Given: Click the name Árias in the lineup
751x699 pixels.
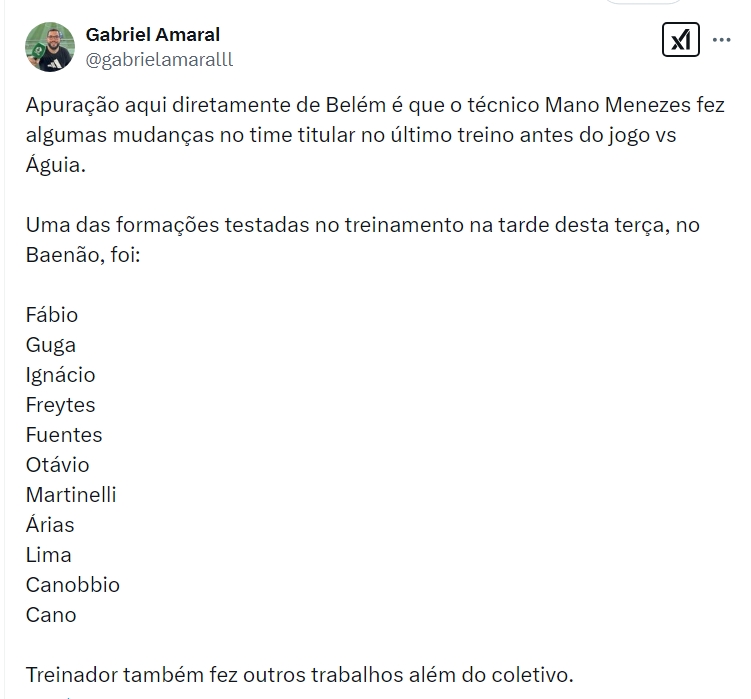Looking at the screenshot, I should (50, 525).
